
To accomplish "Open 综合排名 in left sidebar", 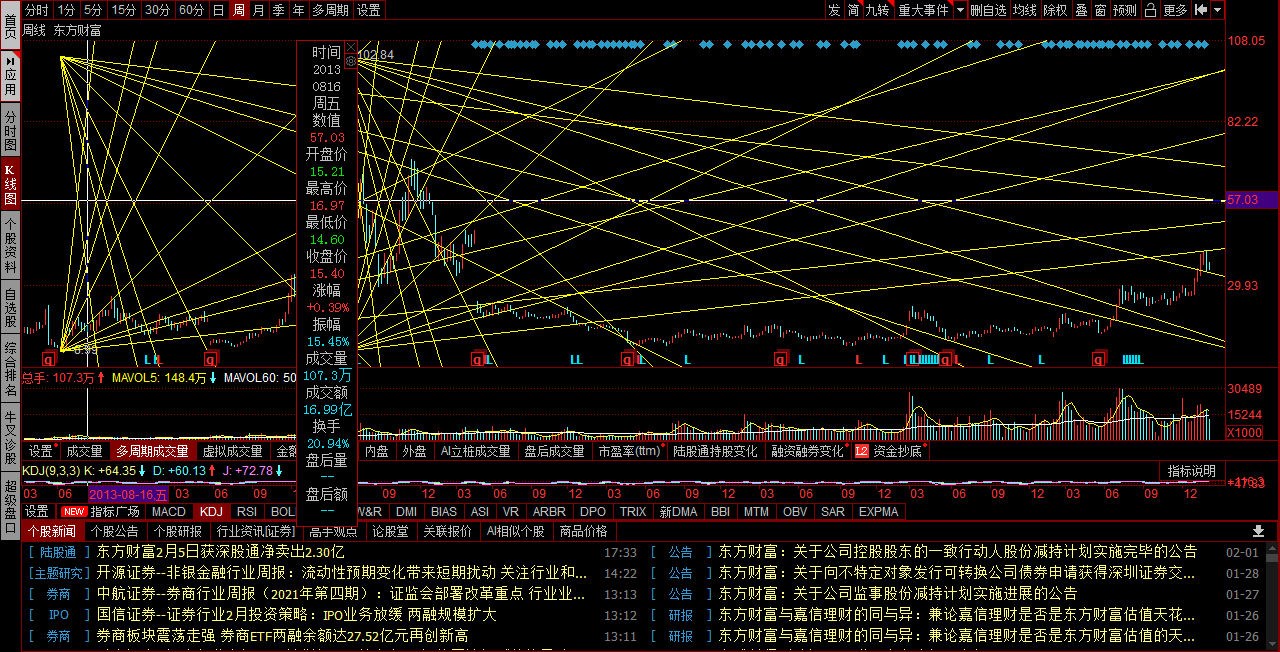I will tap(10, 370).
